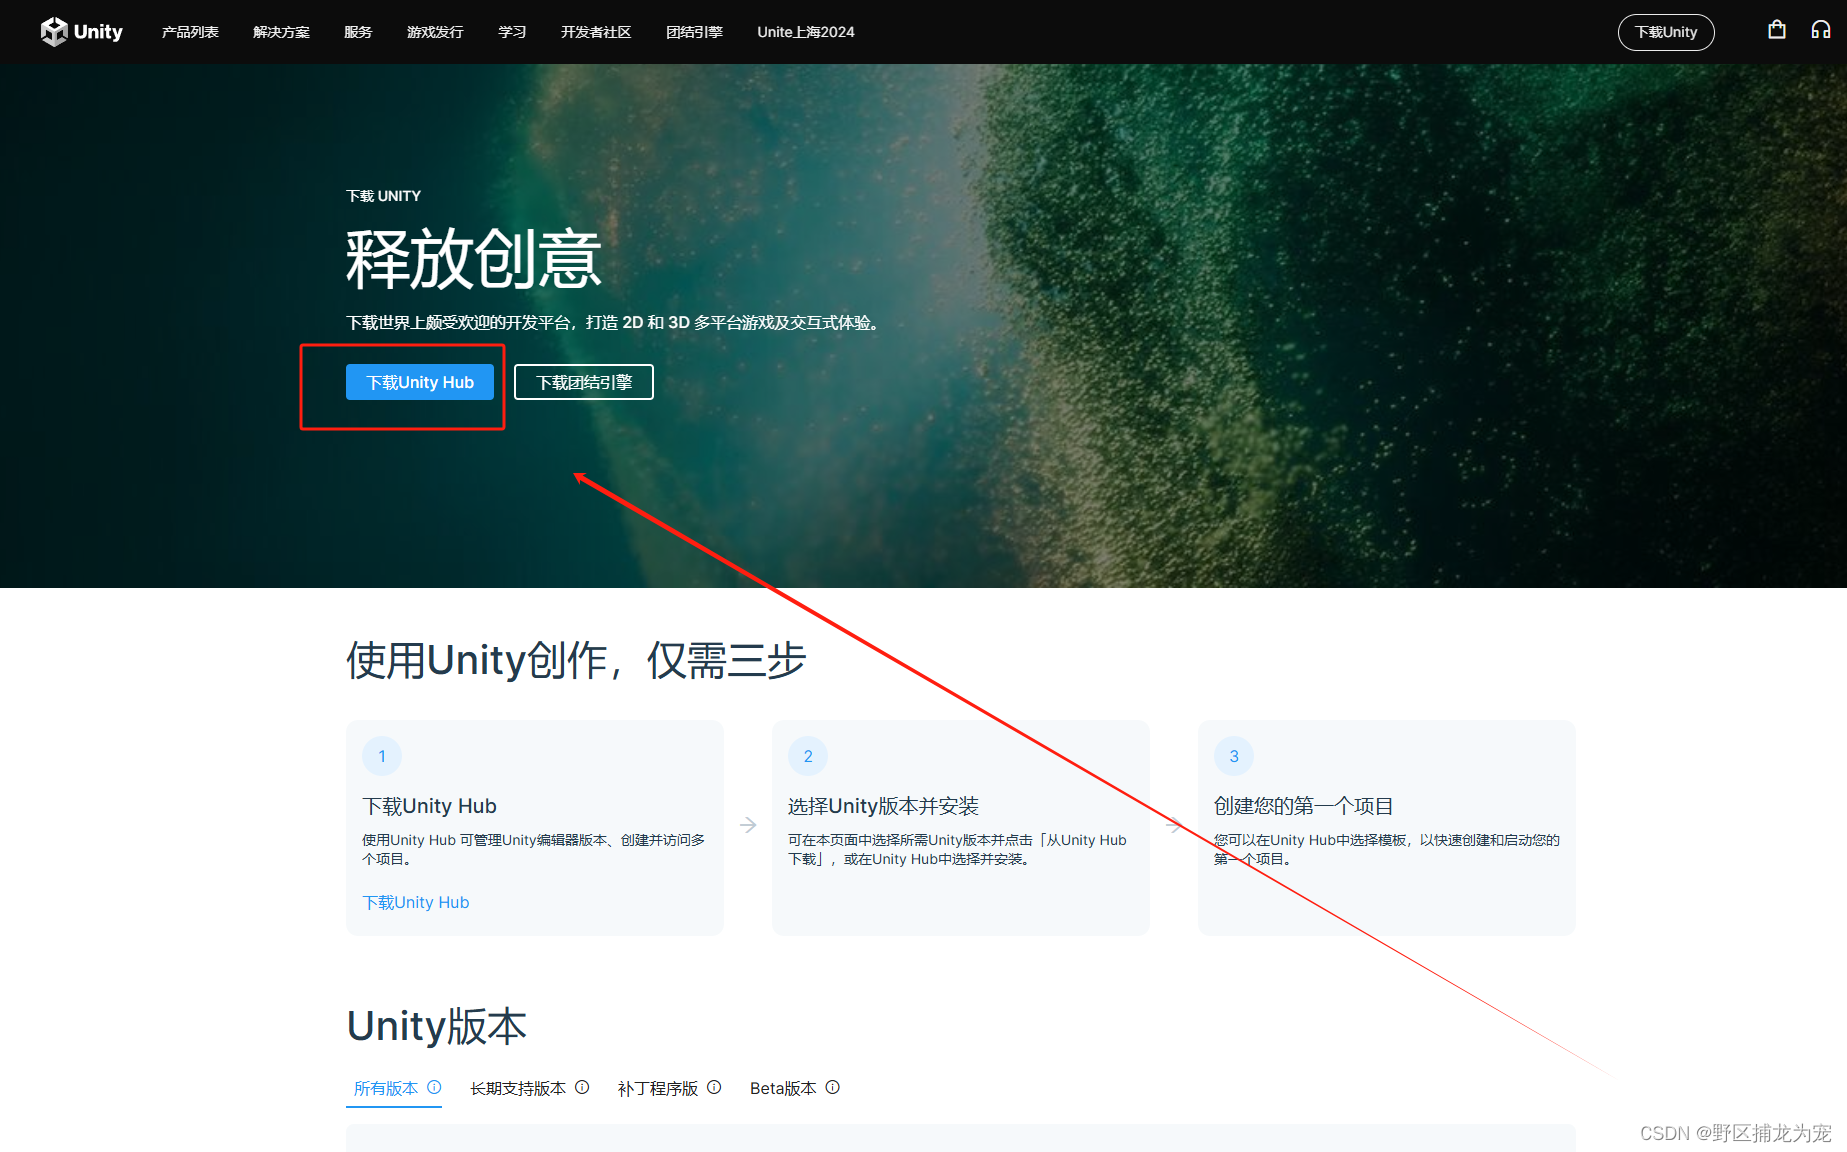Click the Unity logo in header

[x=81, y=32]
